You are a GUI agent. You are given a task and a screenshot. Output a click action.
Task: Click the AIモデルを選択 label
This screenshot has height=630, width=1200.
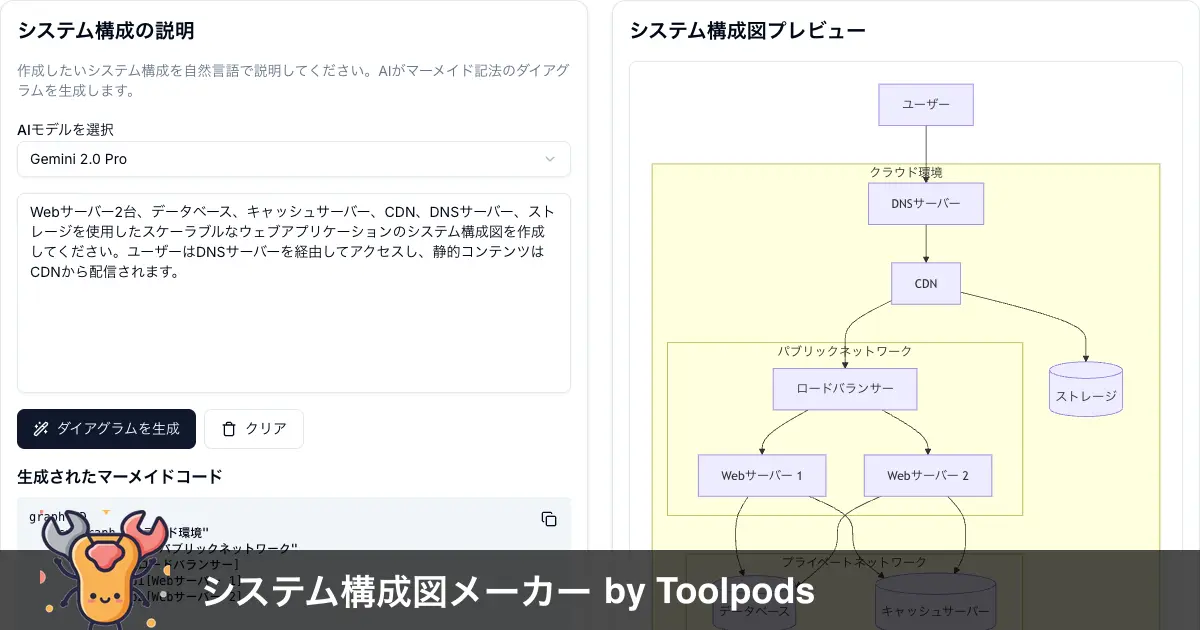[65, 130]
